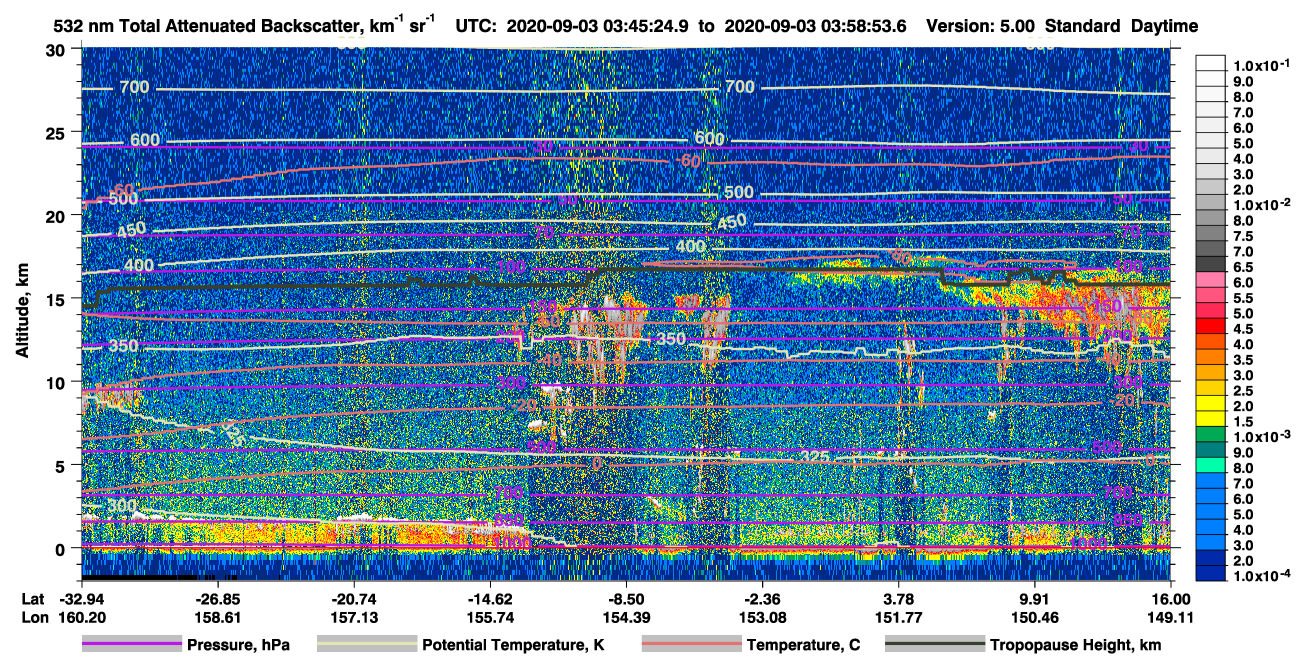Click longitude value 158.61
Viewport: 1300px width, 667px height.
[217, 617]
